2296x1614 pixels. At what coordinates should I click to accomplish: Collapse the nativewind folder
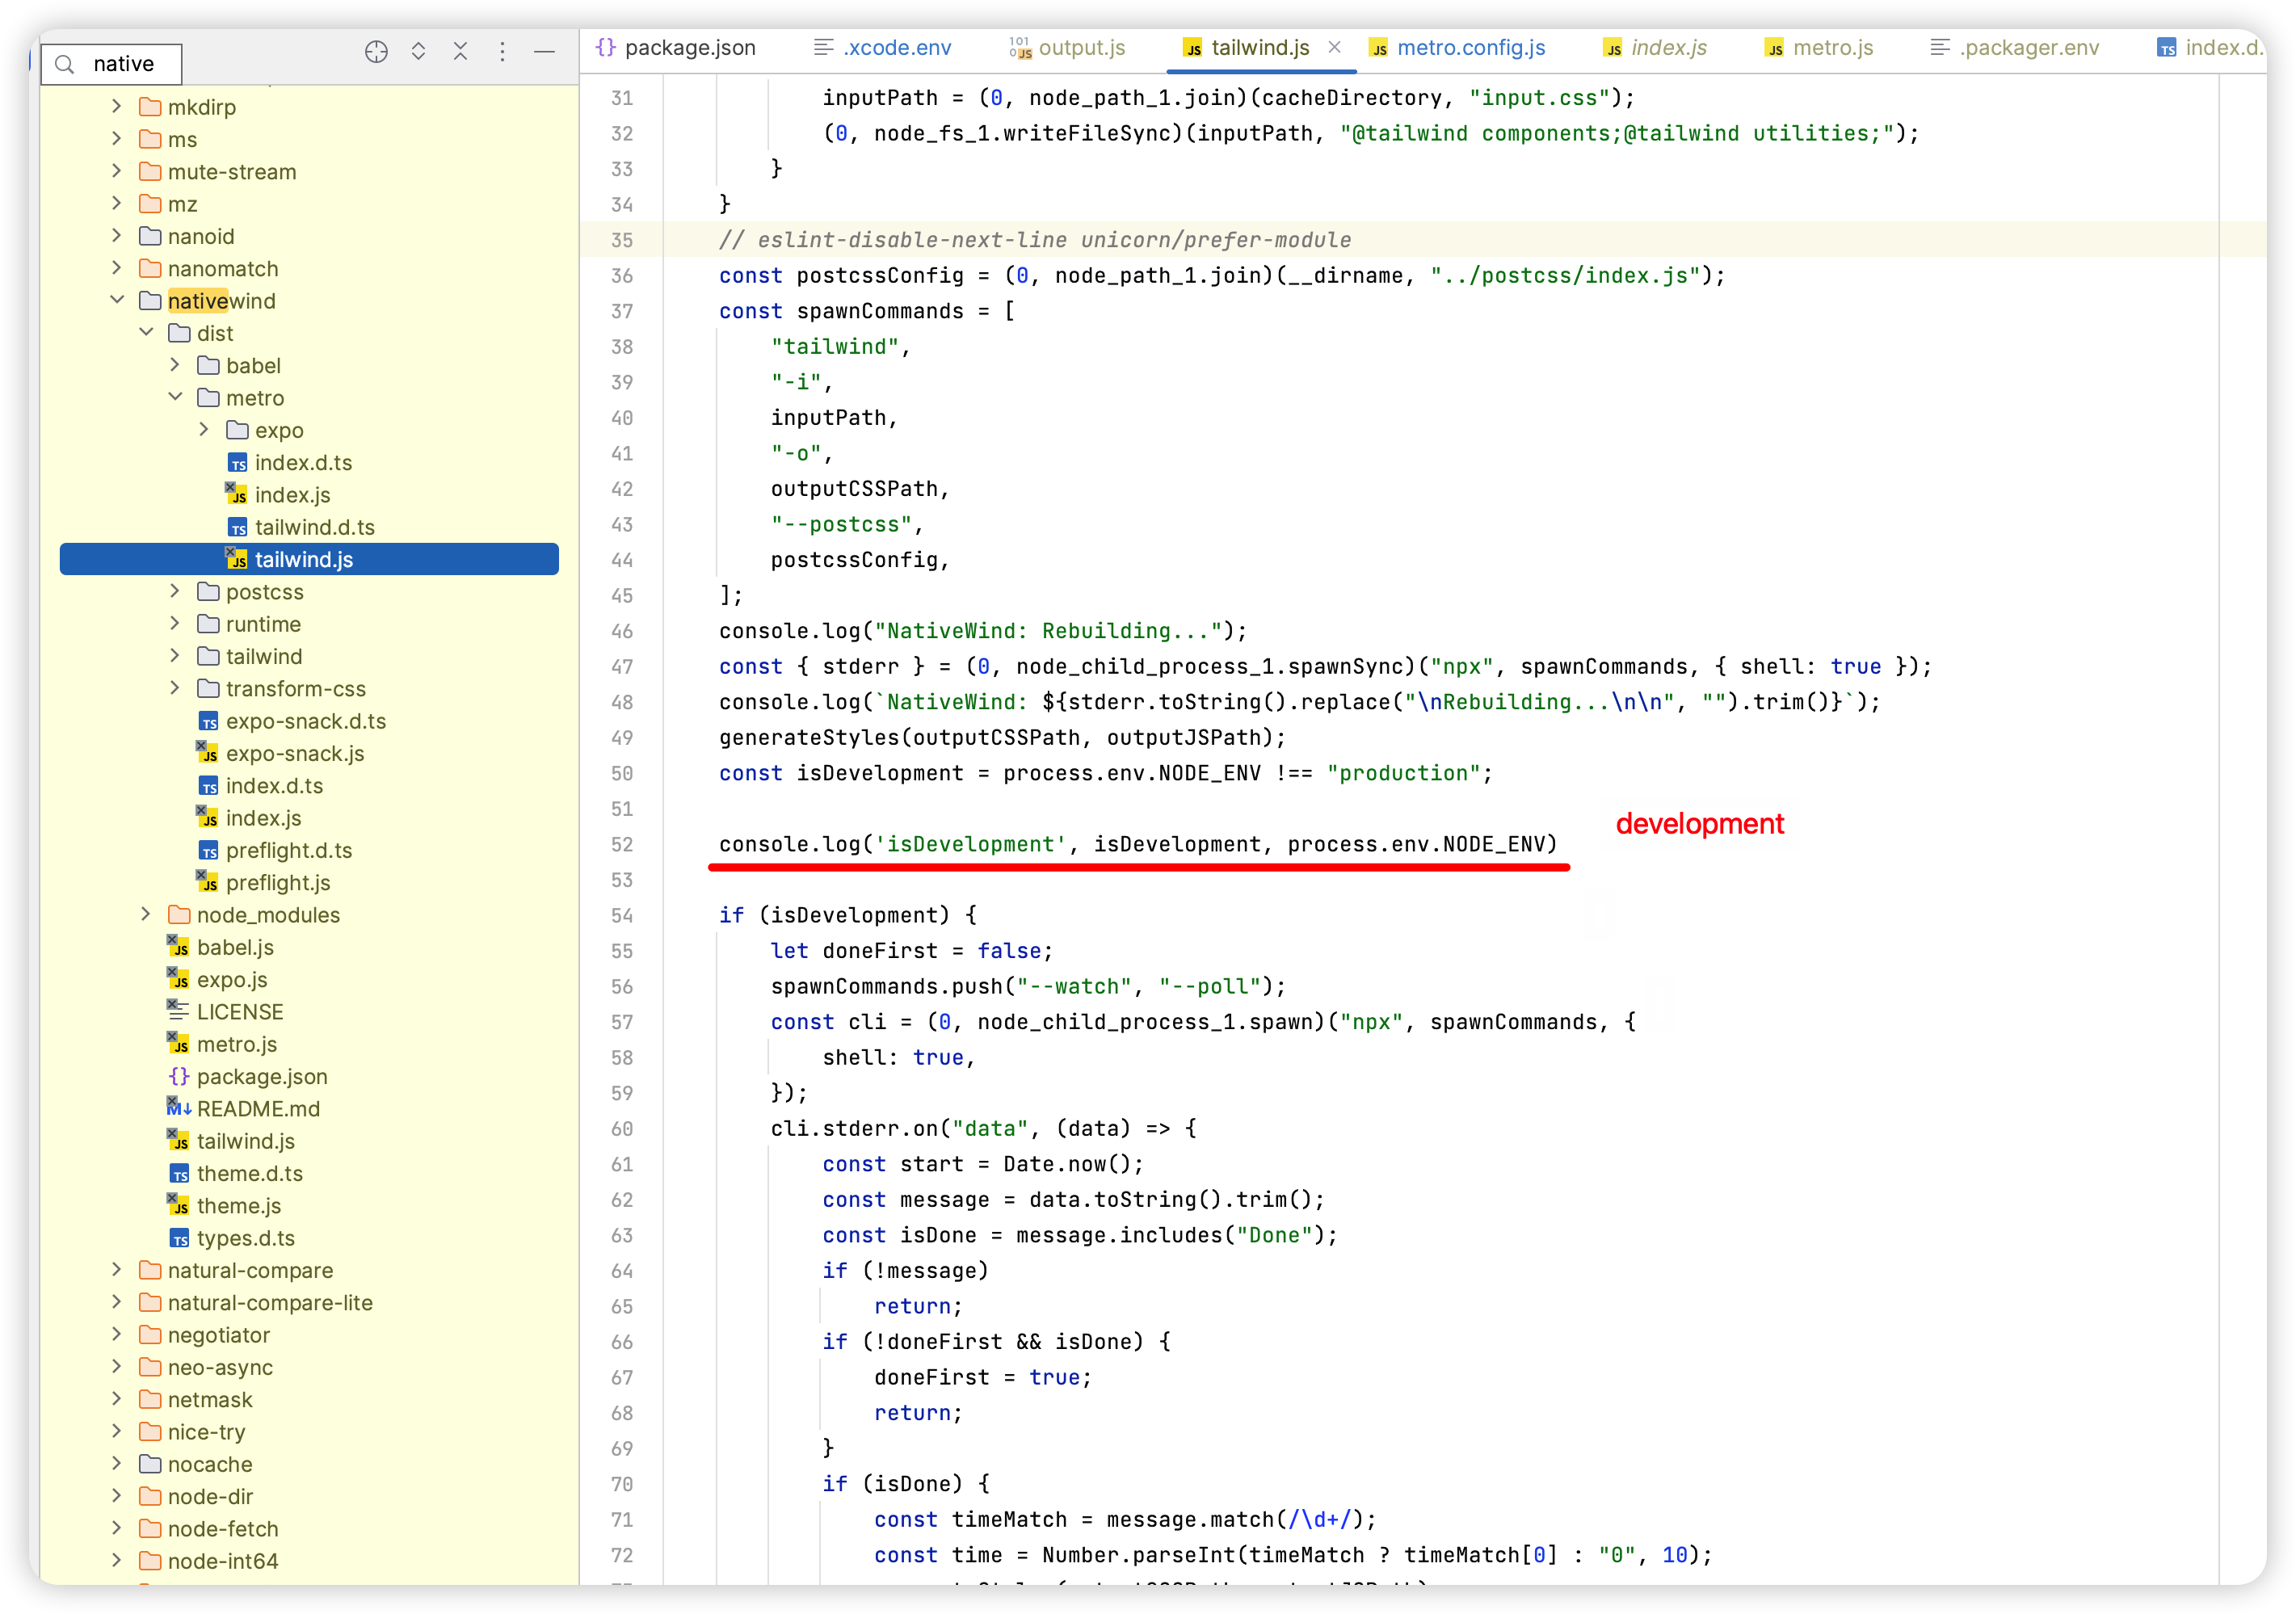(117, 300)
